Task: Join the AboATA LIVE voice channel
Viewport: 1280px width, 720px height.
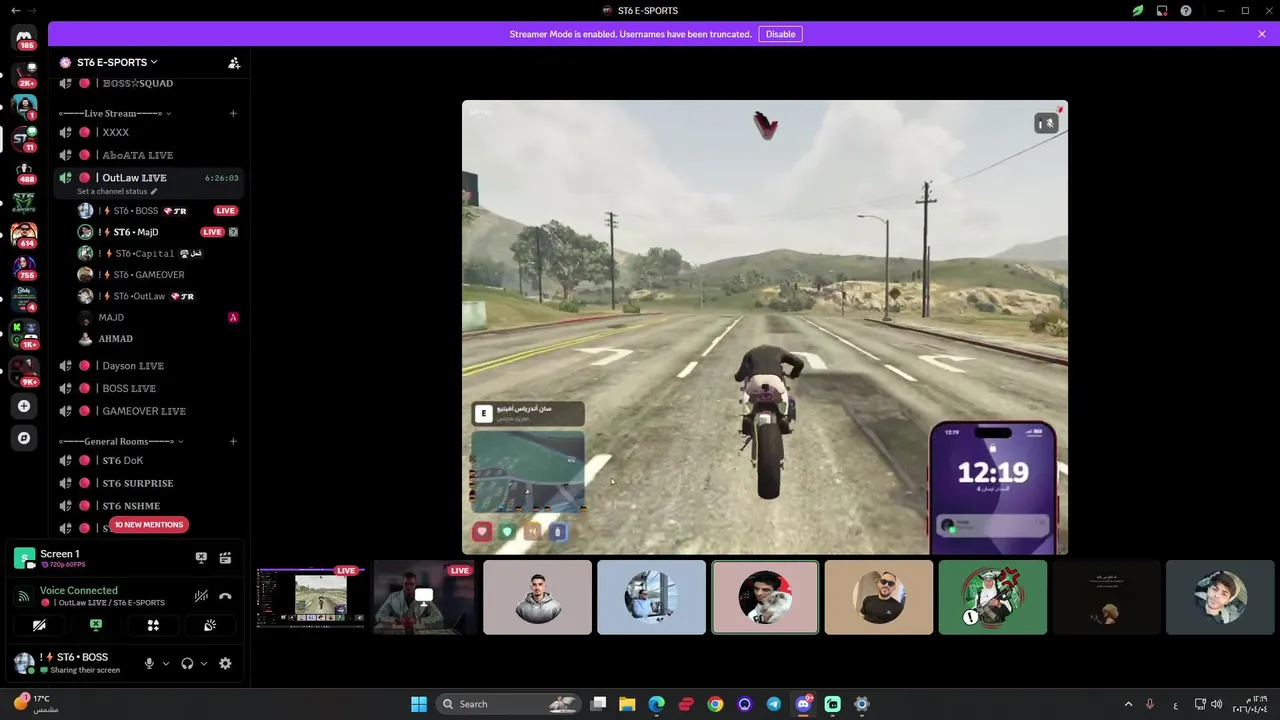Action: [x=149, y=155]
